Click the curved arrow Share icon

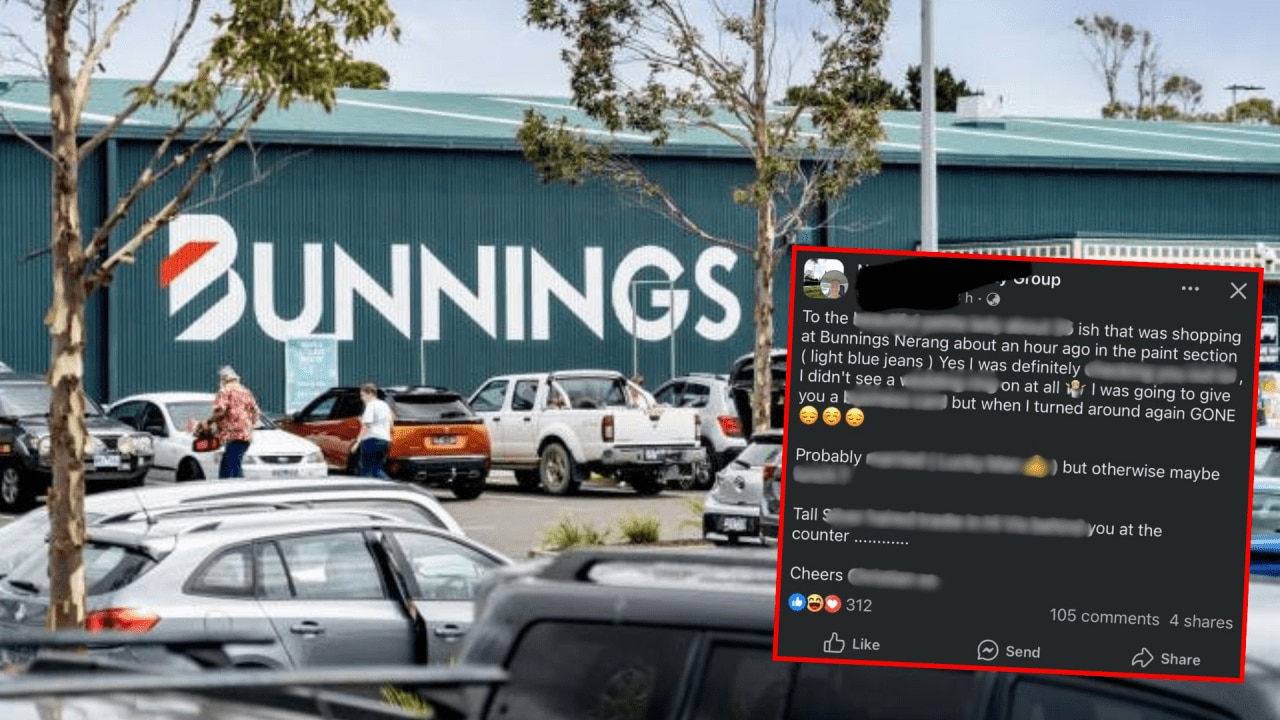pos(1142,657)
